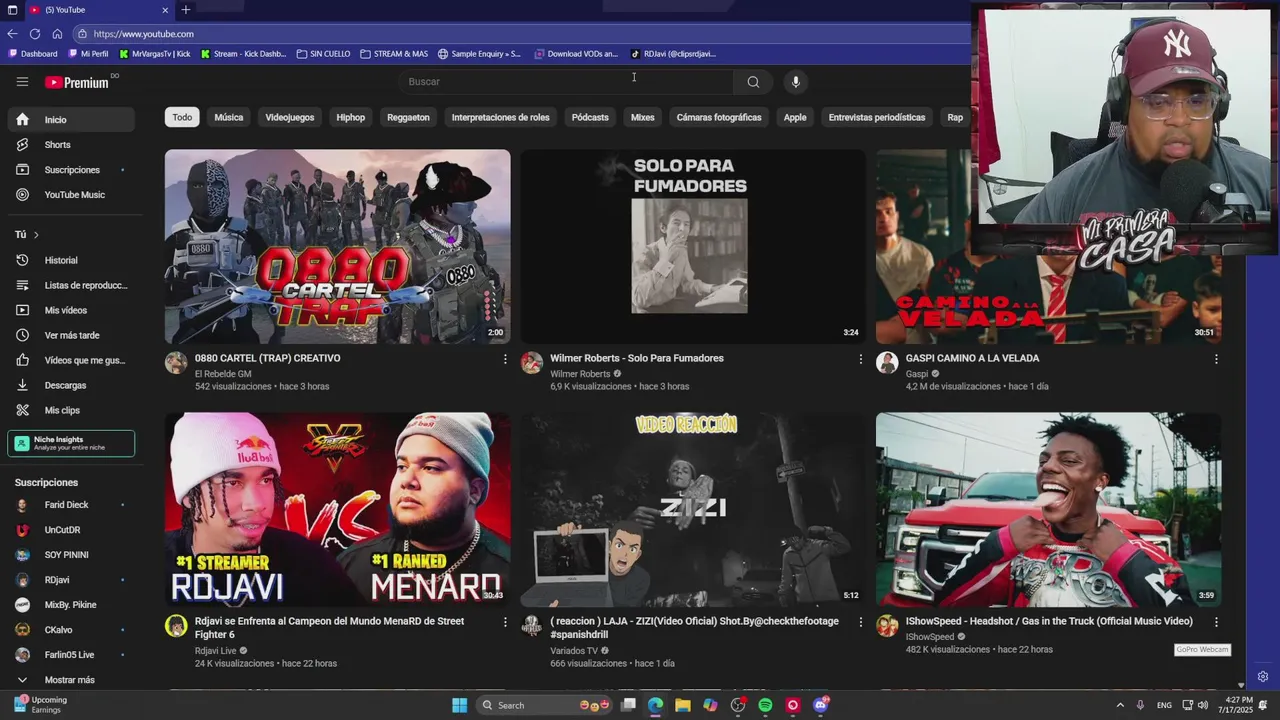Open Suscripciones in the sidebar
Viewport: 1280px width, 720px height.
point(71,170)
